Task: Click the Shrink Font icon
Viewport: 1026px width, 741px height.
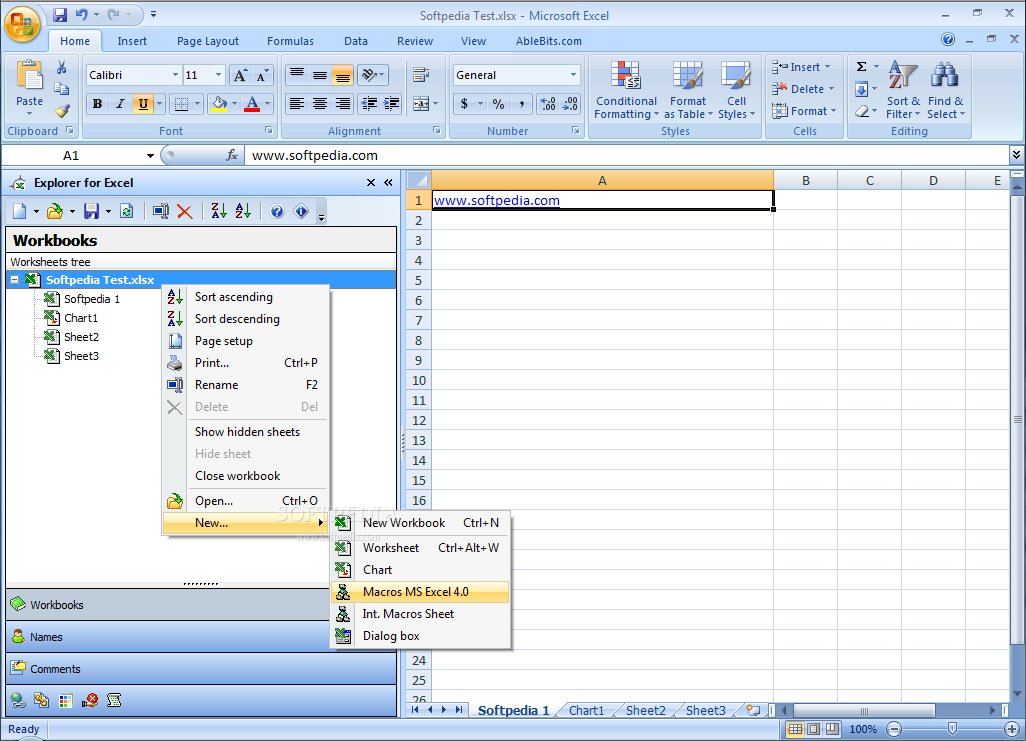Action: click(x=262, y=75)
